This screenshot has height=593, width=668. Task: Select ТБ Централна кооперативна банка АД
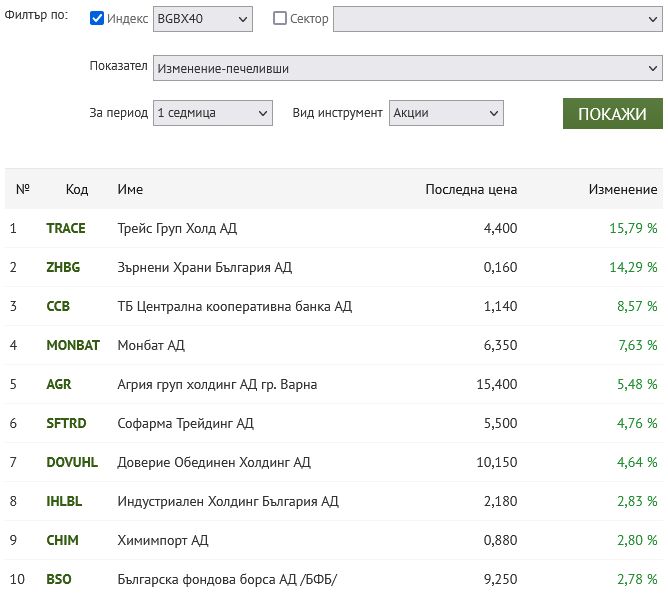(x=235, y=306)
